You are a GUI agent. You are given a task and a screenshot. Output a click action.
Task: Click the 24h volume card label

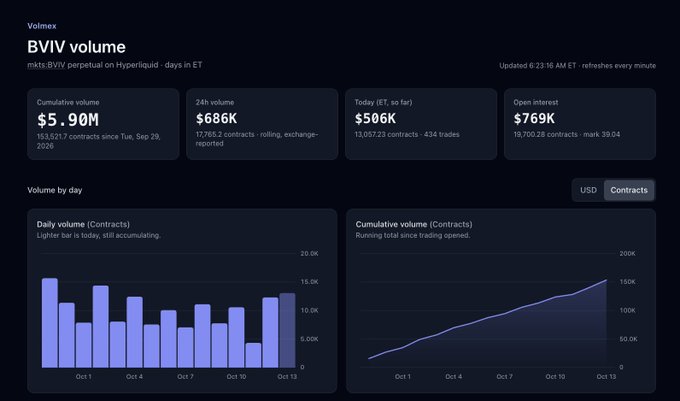(215, 102)
